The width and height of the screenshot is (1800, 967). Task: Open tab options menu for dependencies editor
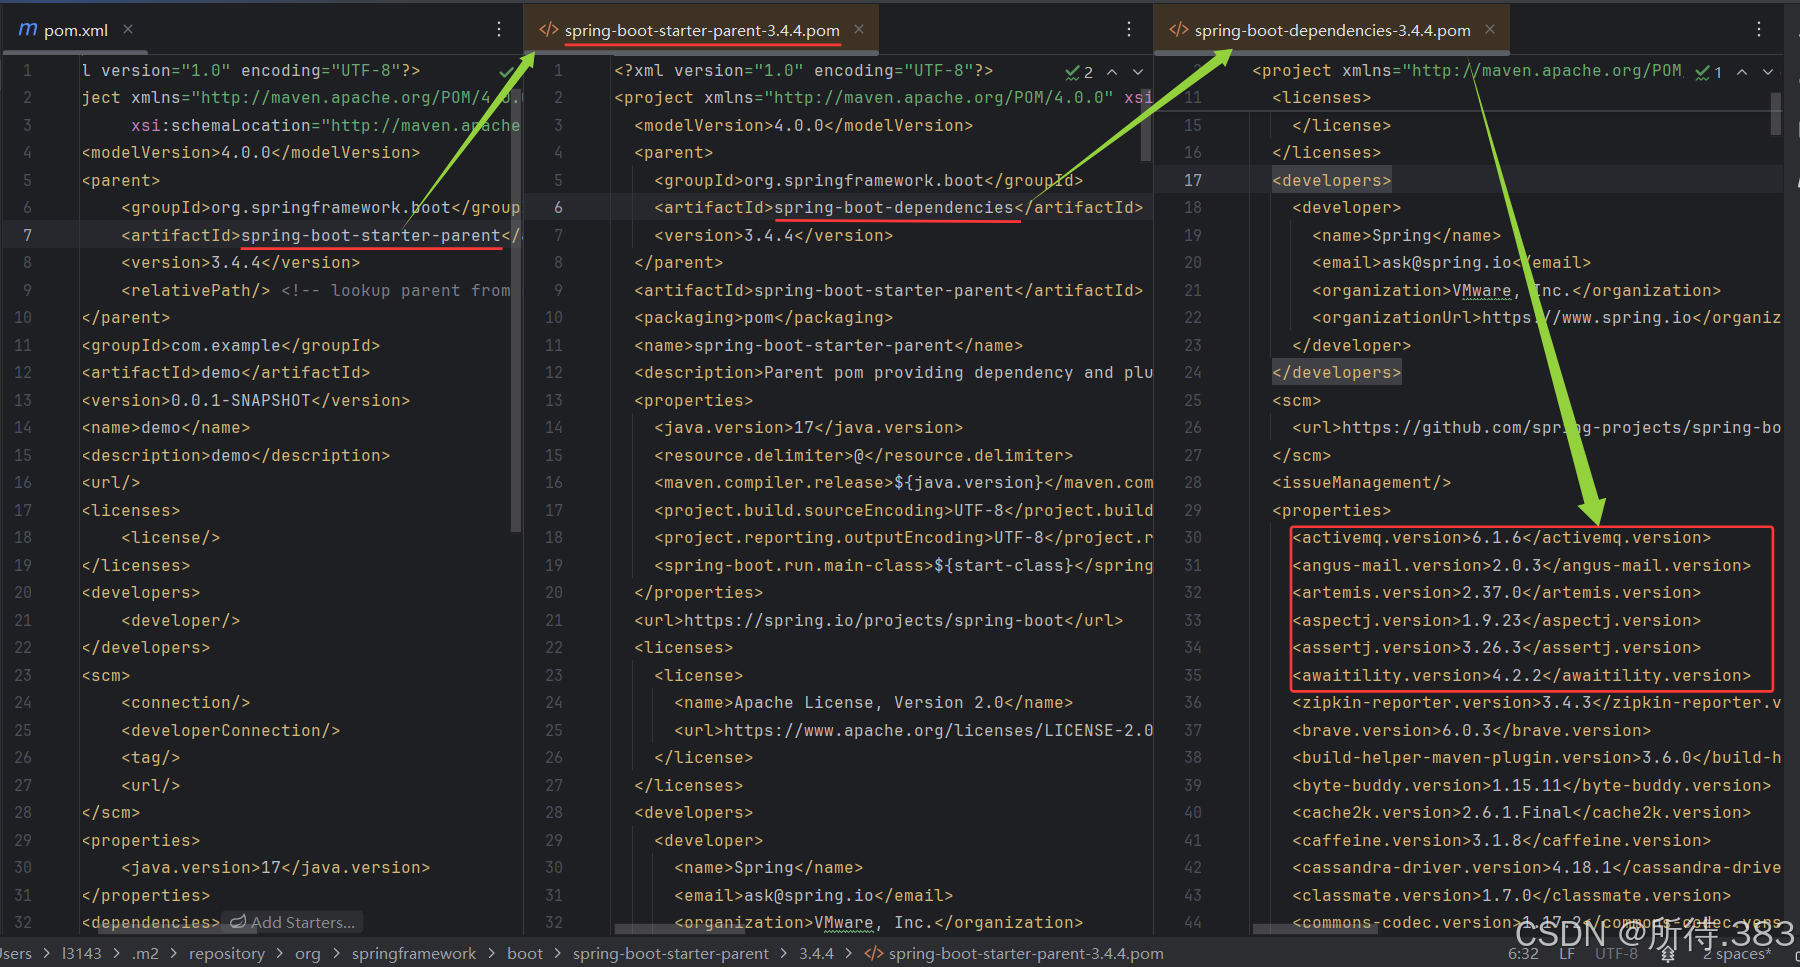point(1759,30)
